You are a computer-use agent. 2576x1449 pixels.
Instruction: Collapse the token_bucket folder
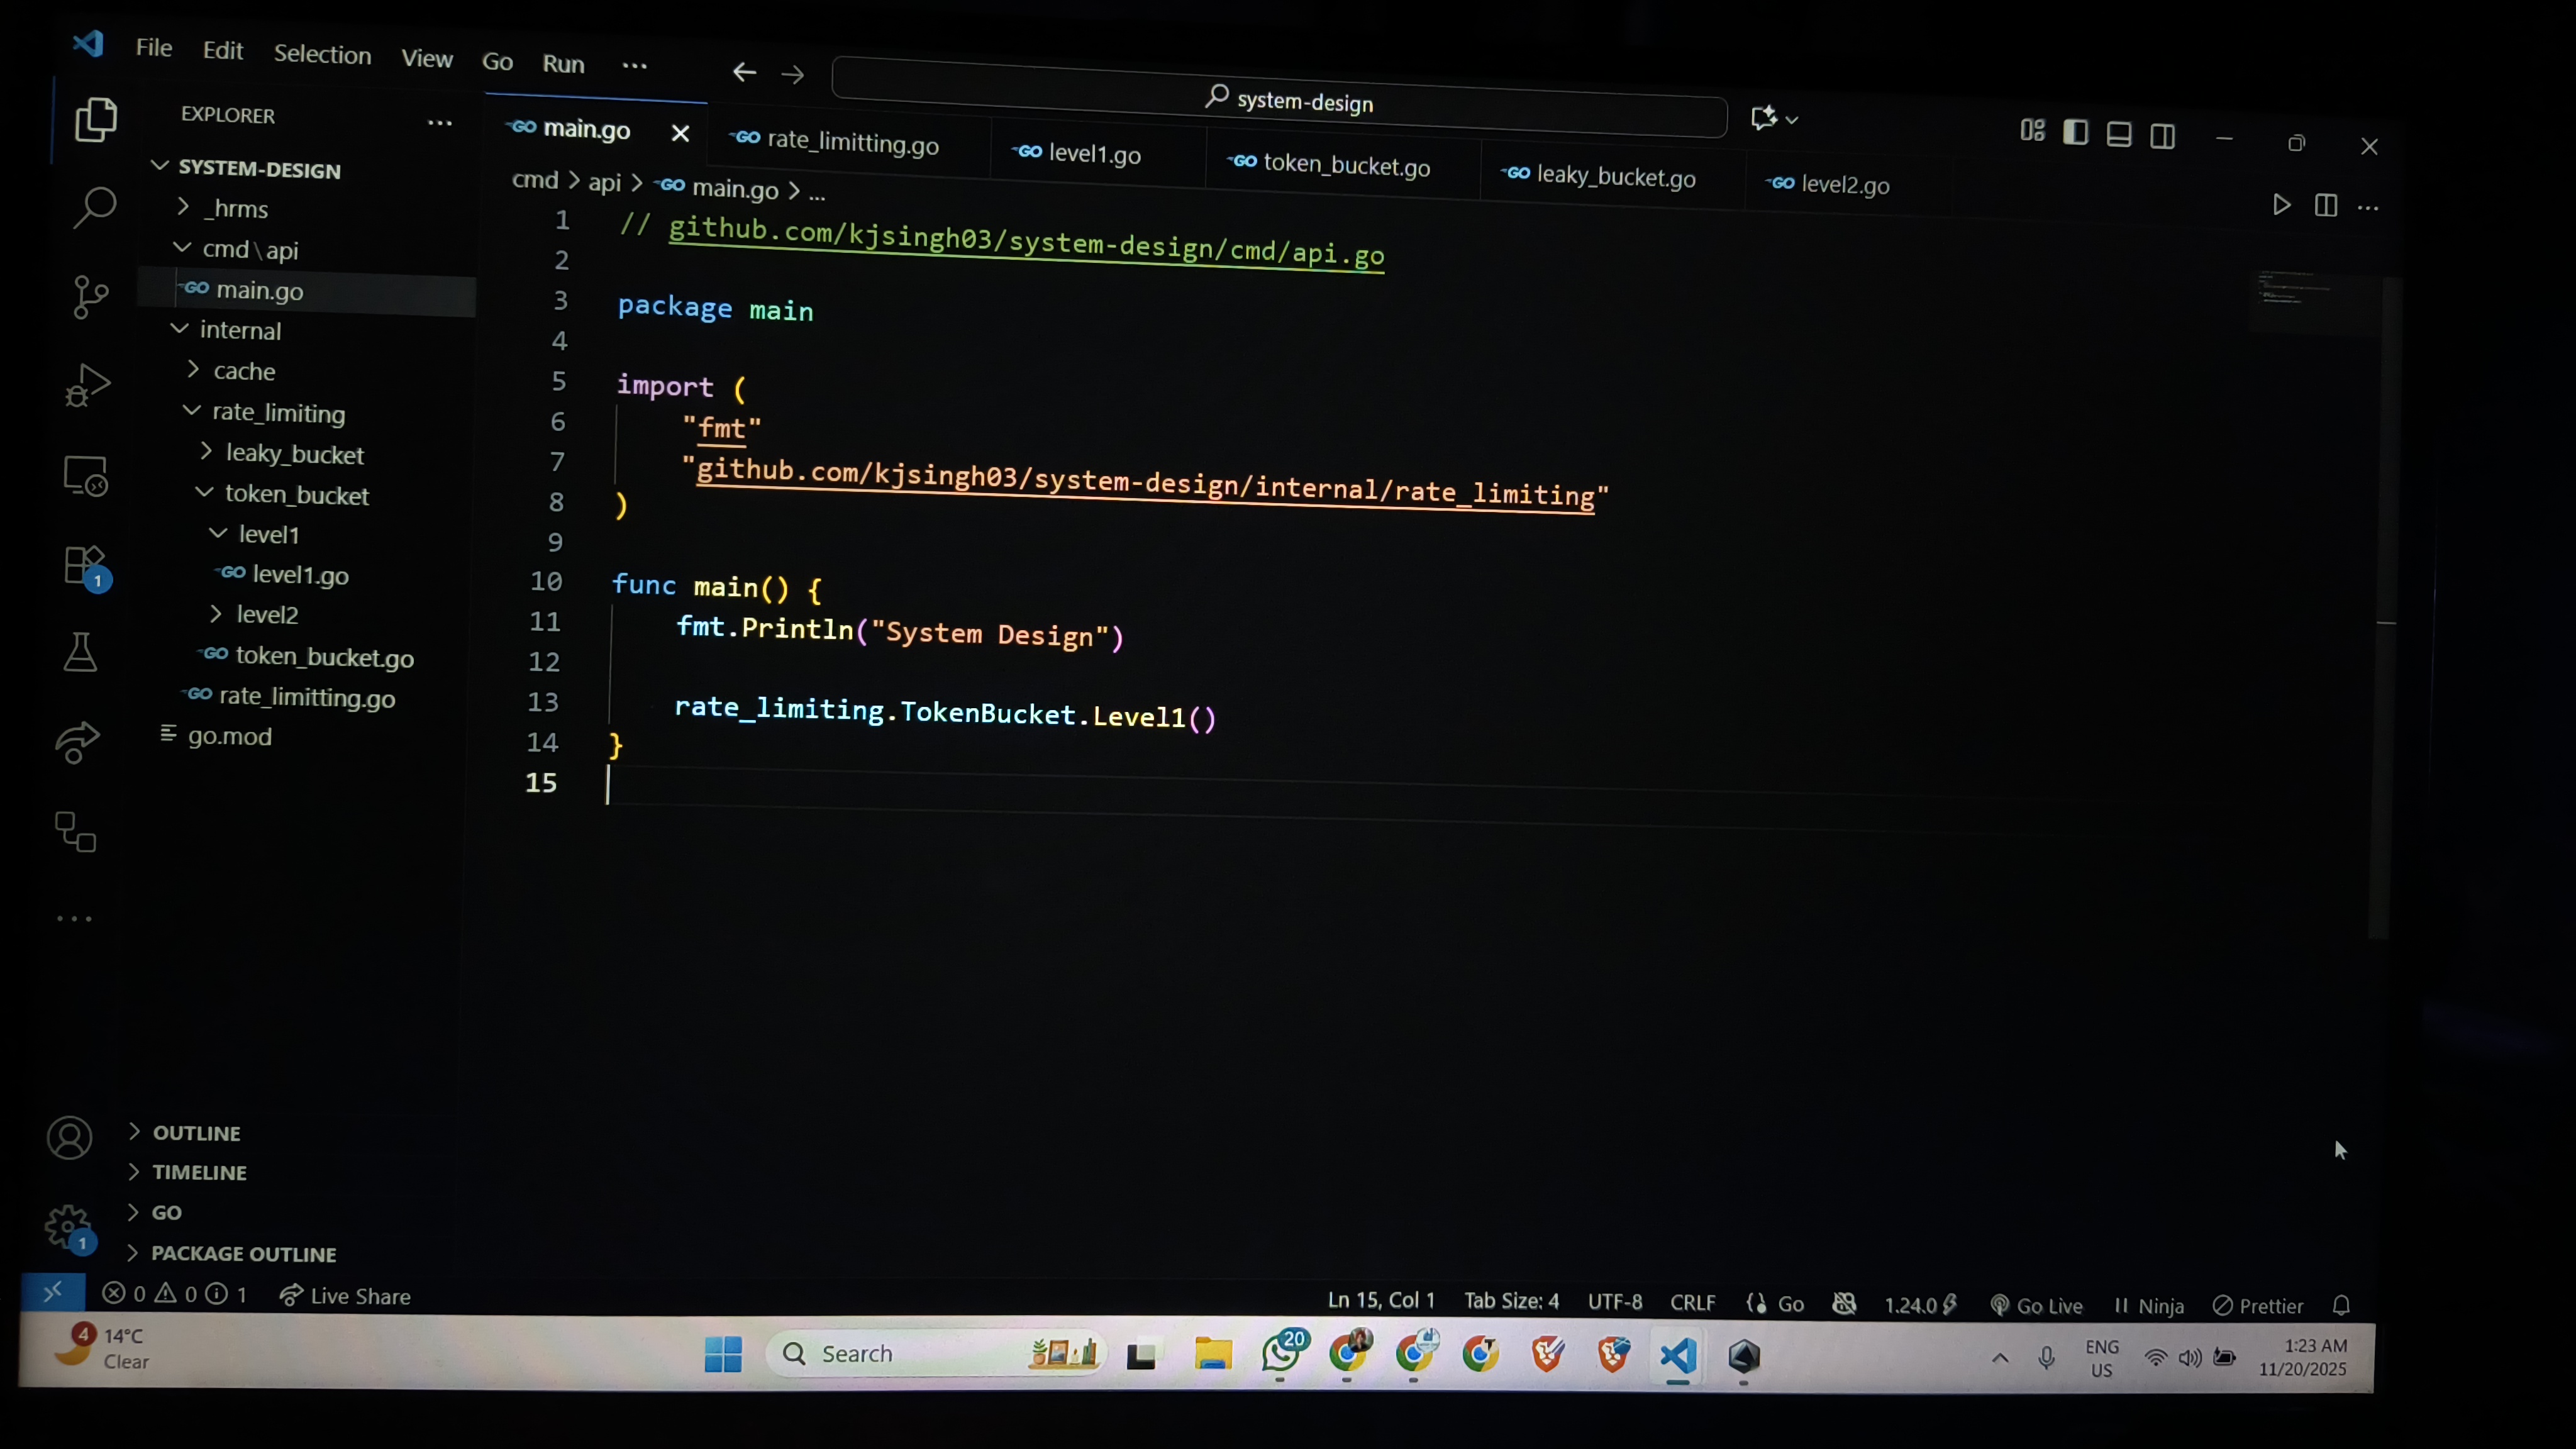coord(296,494)
